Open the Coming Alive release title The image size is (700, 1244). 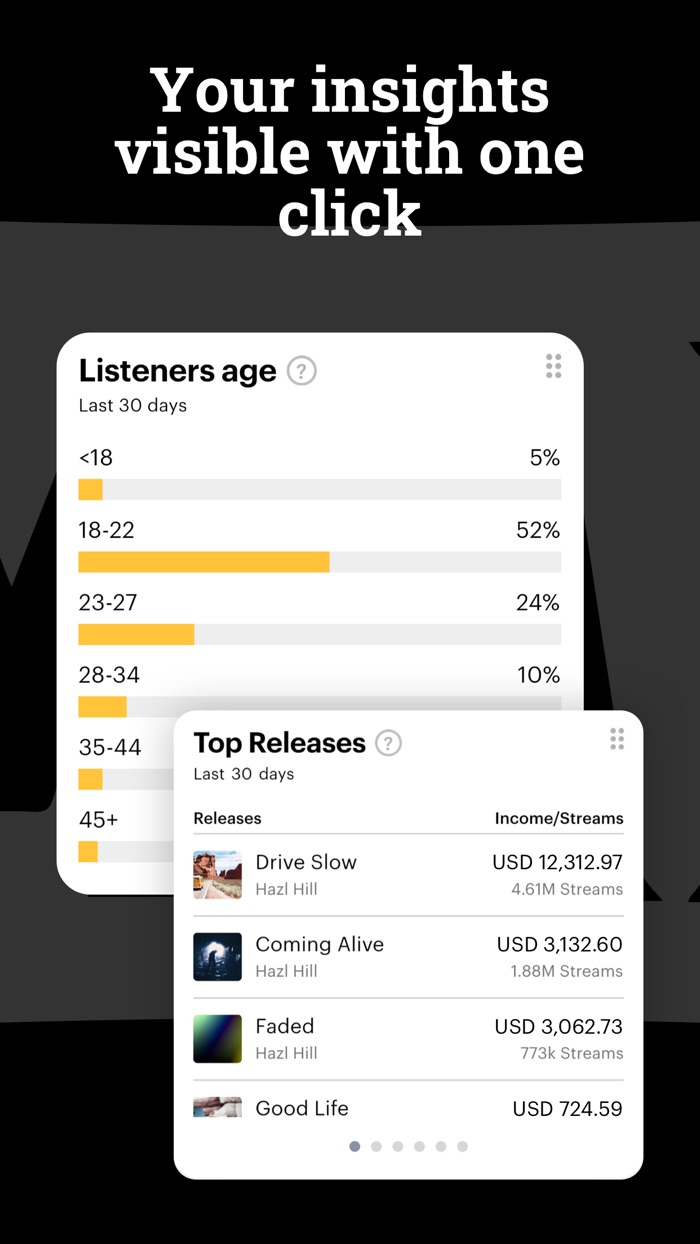(320, 944)
